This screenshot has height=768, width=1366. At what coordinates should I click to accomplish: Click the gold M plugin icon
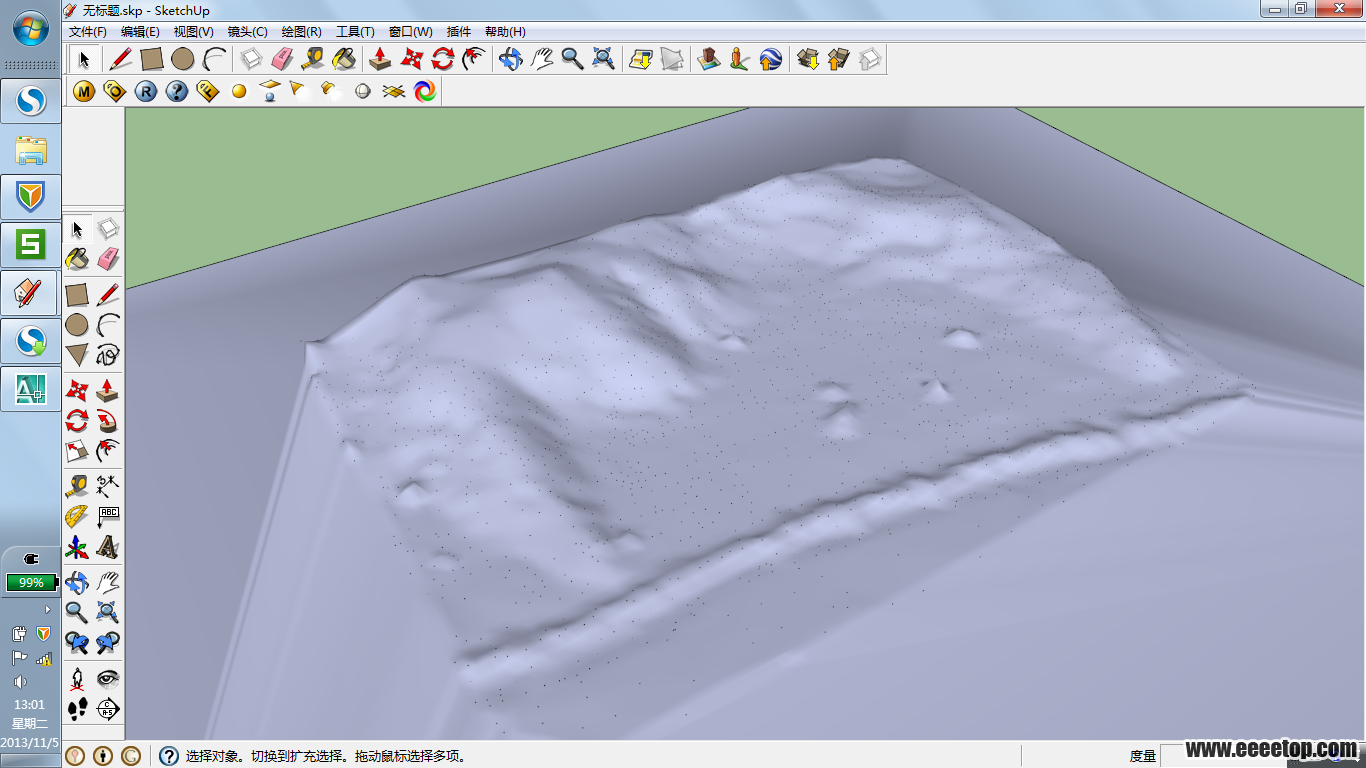coord(84,91)
